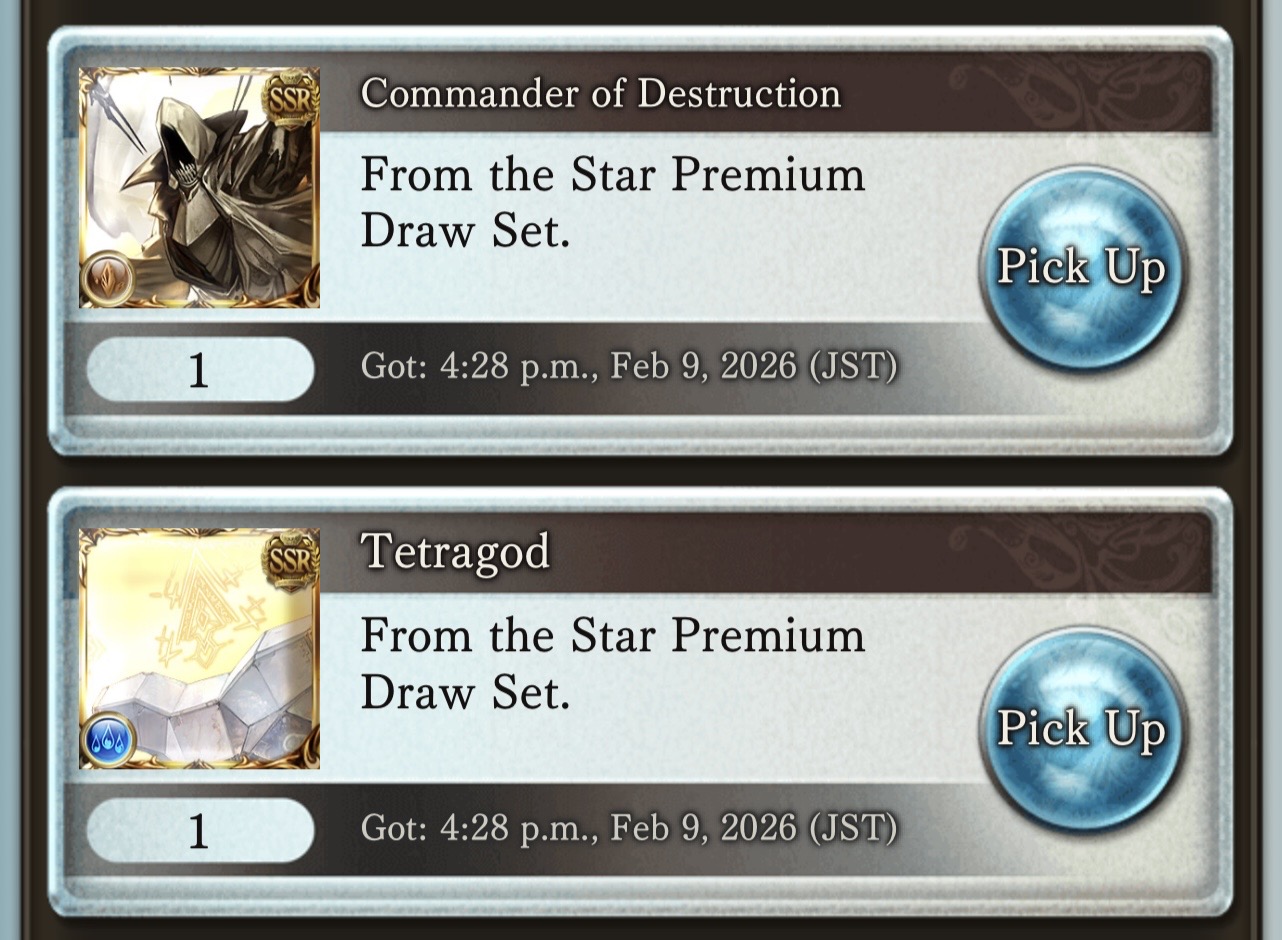Click the Got timestamp of Tetragod
Image resolution: width=1282 pixels, height=940 pixels.
click(x=629, y=828)
